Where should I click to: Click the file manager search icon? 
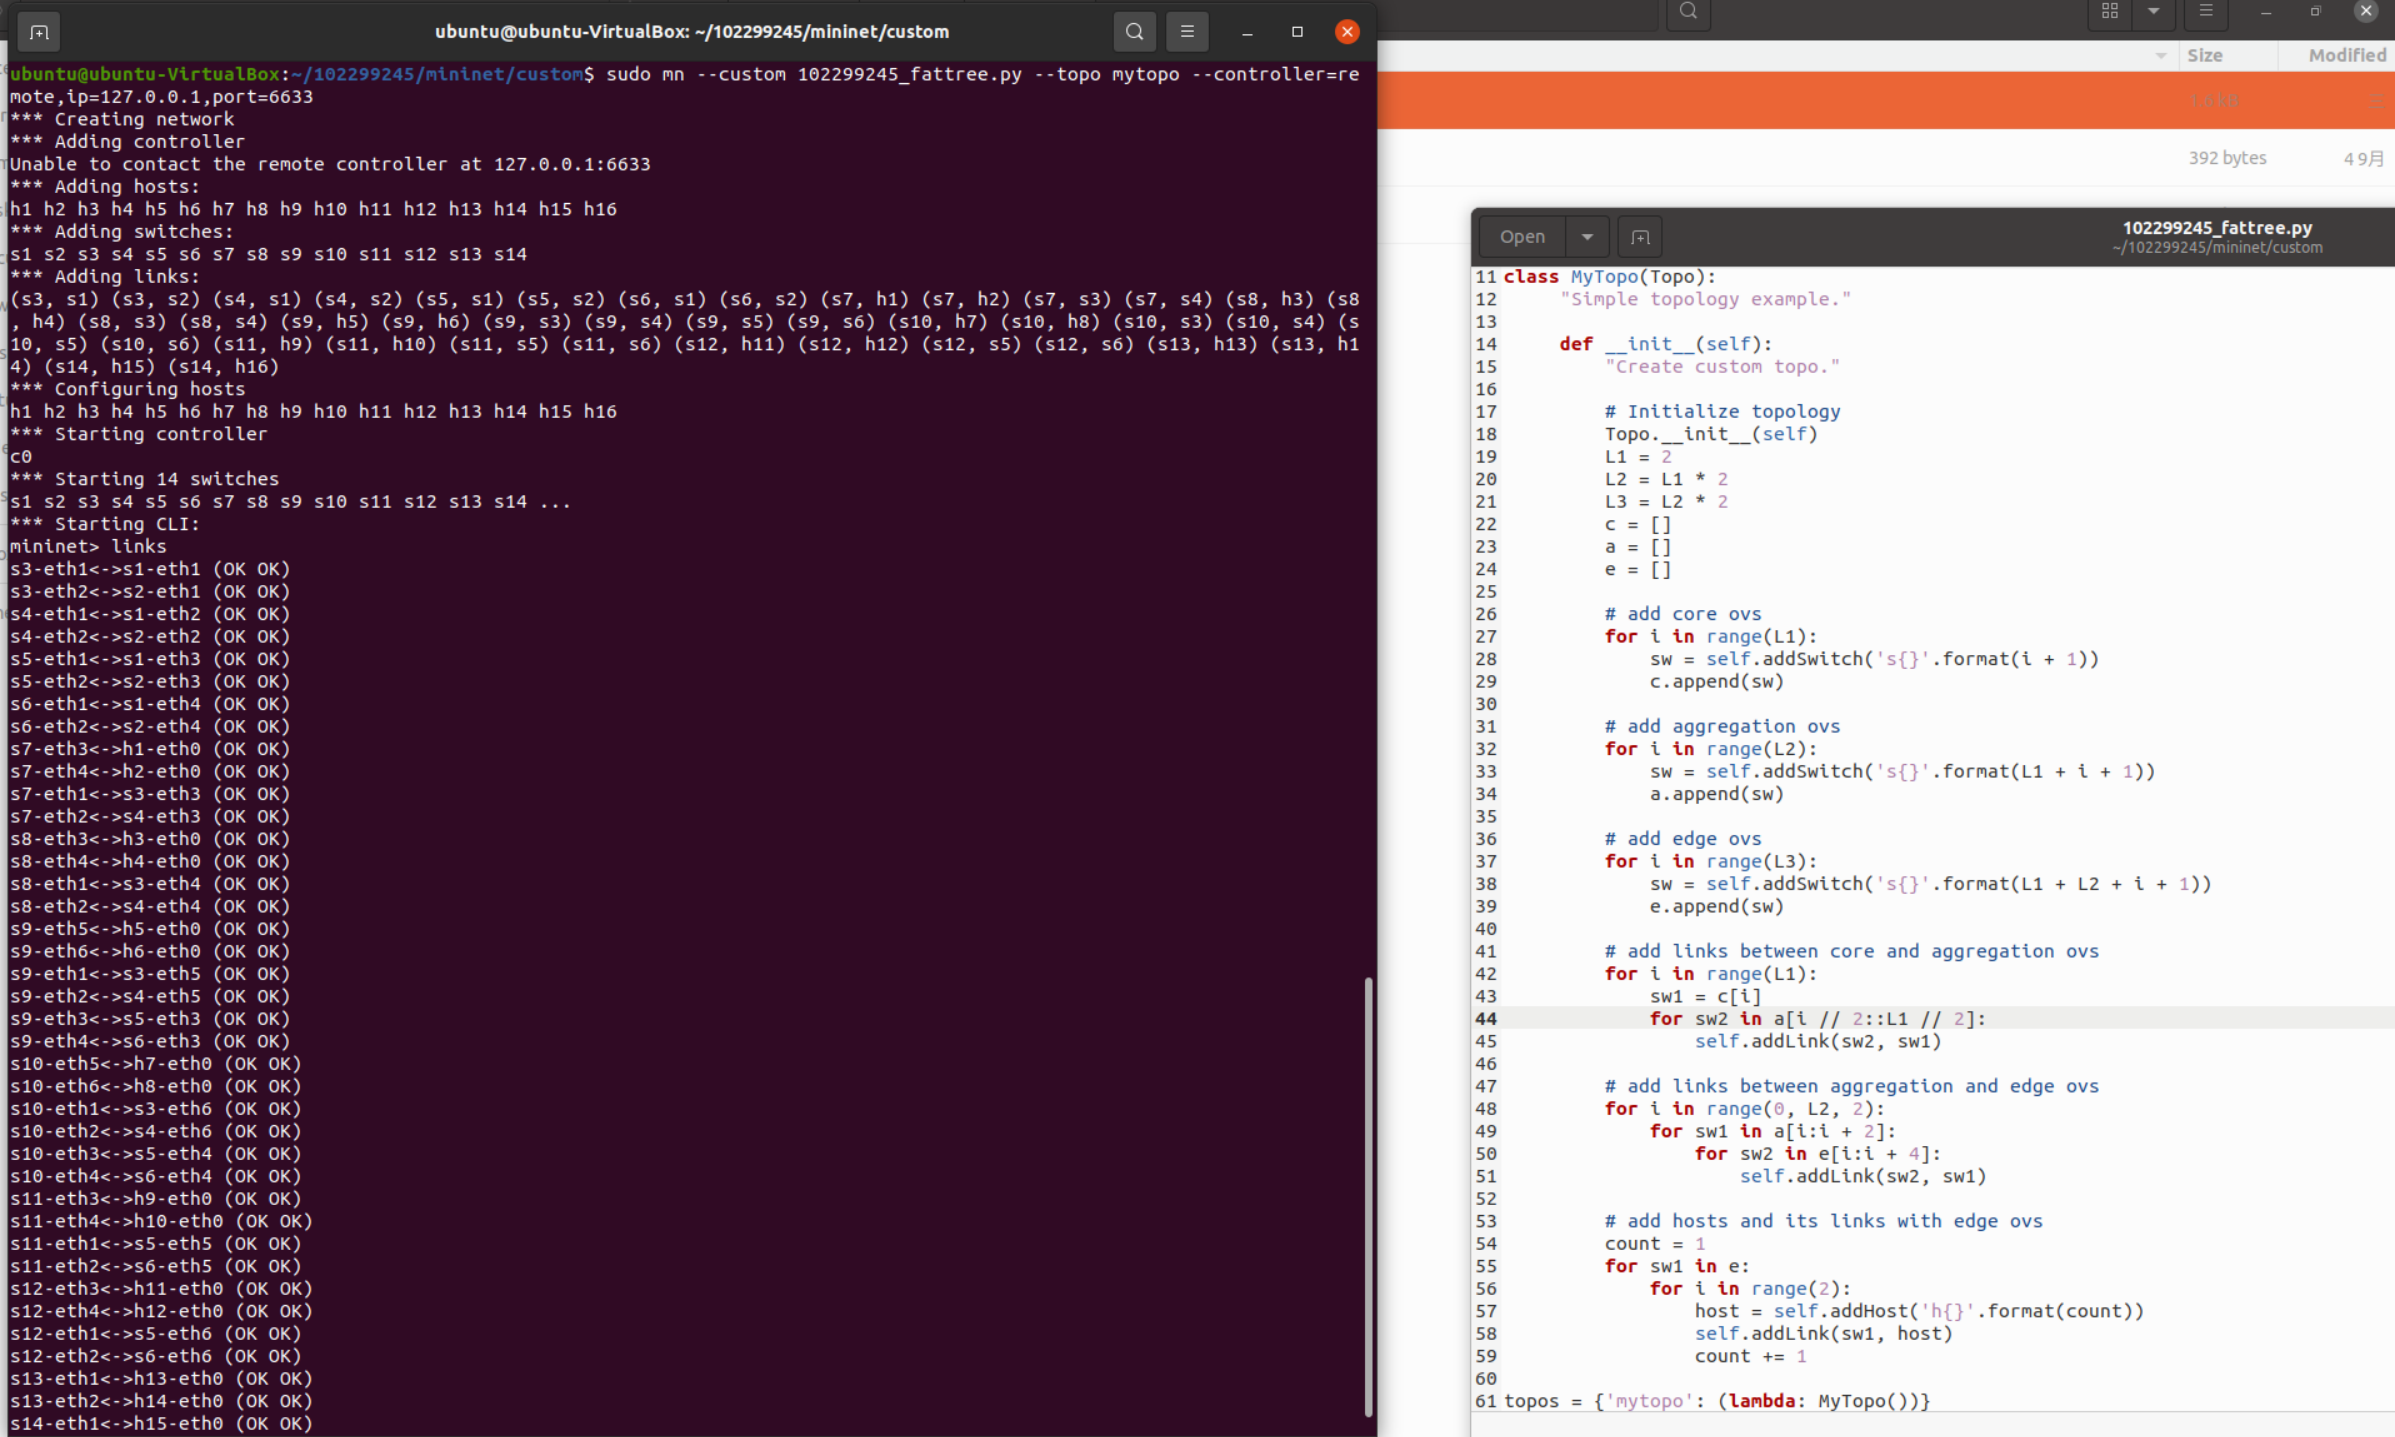pos(1688,12)
